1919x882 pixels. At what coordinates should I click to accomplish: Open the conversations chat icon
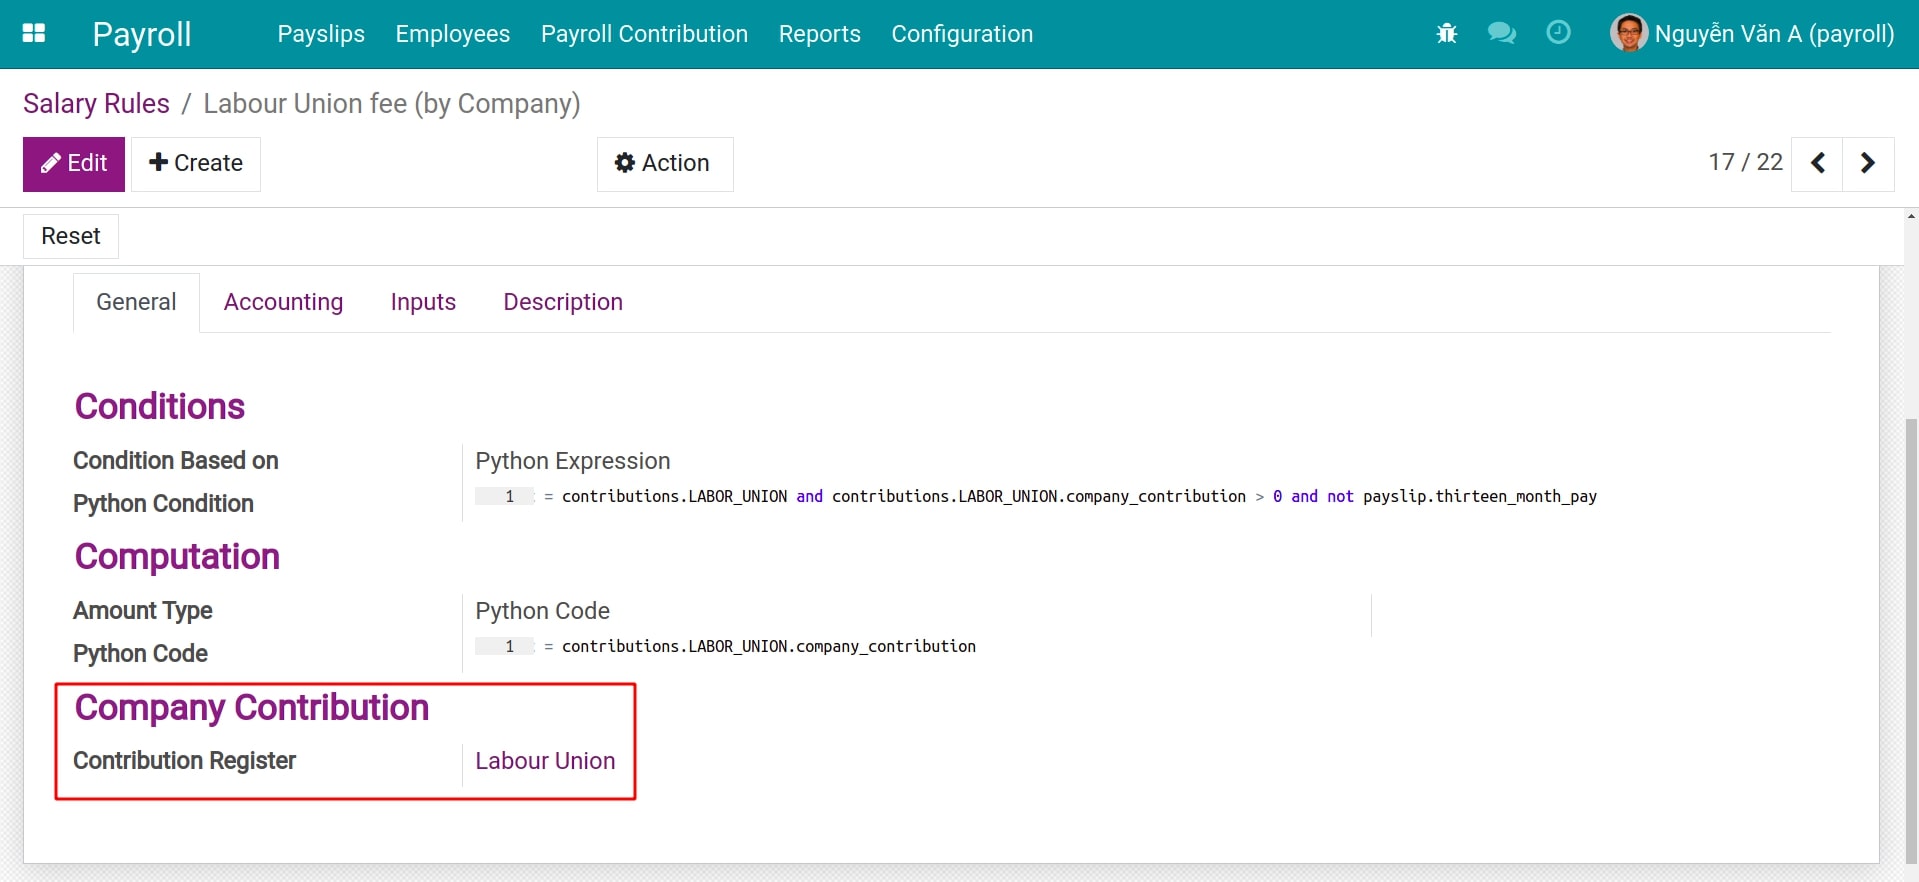(x=1501, y=34)
